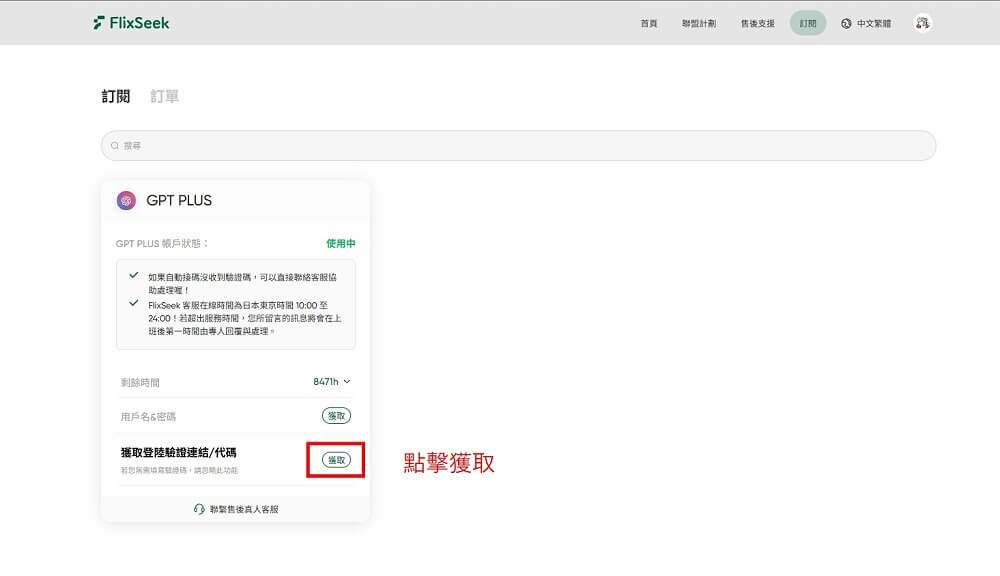This screenshot has width=1000, height=576.
Task: Switch to the 訂單 tab
Action: pyautogui.click(x=164, y=96)
